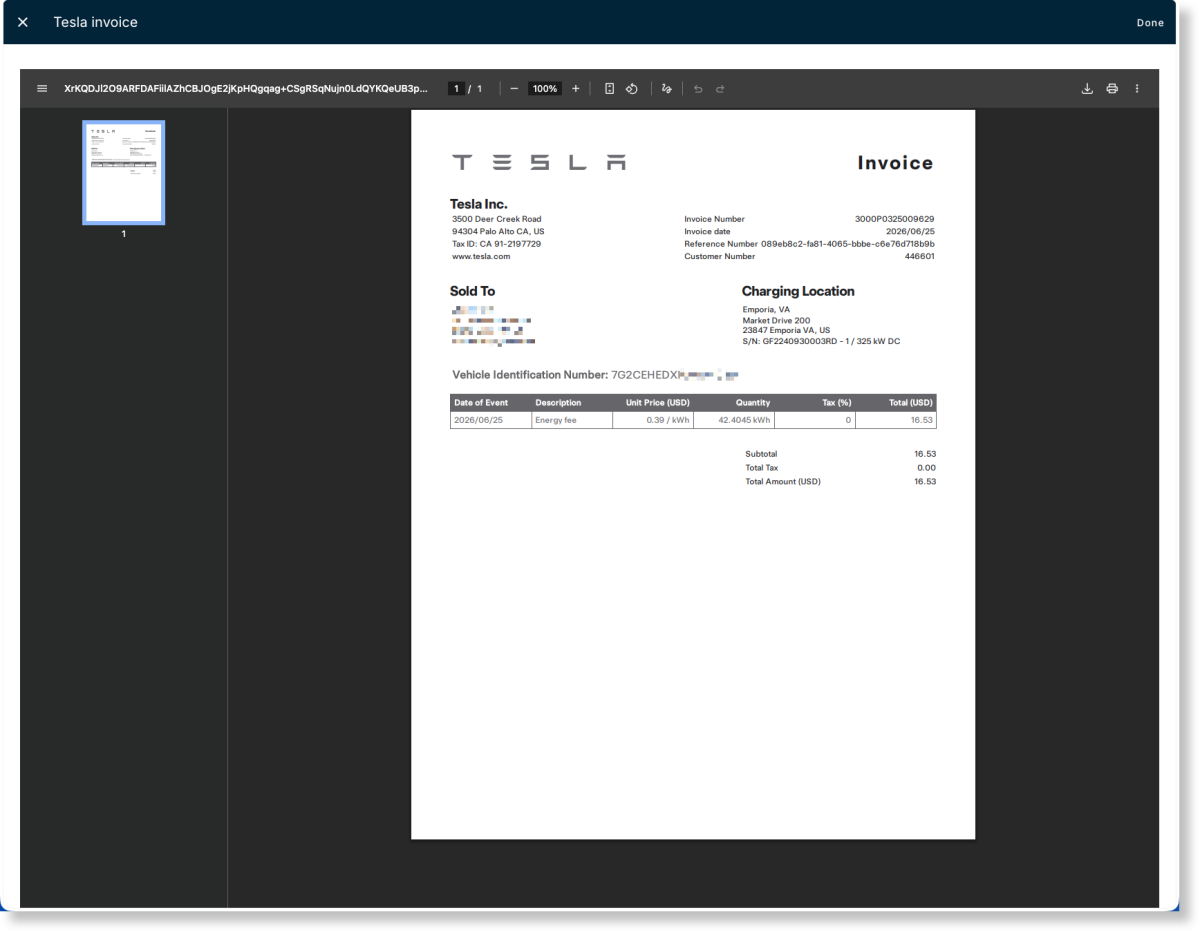This screenshot has height=932, width=1200.
Task: Close the Tesla invoice dialog with X
Action: [23, 22]
